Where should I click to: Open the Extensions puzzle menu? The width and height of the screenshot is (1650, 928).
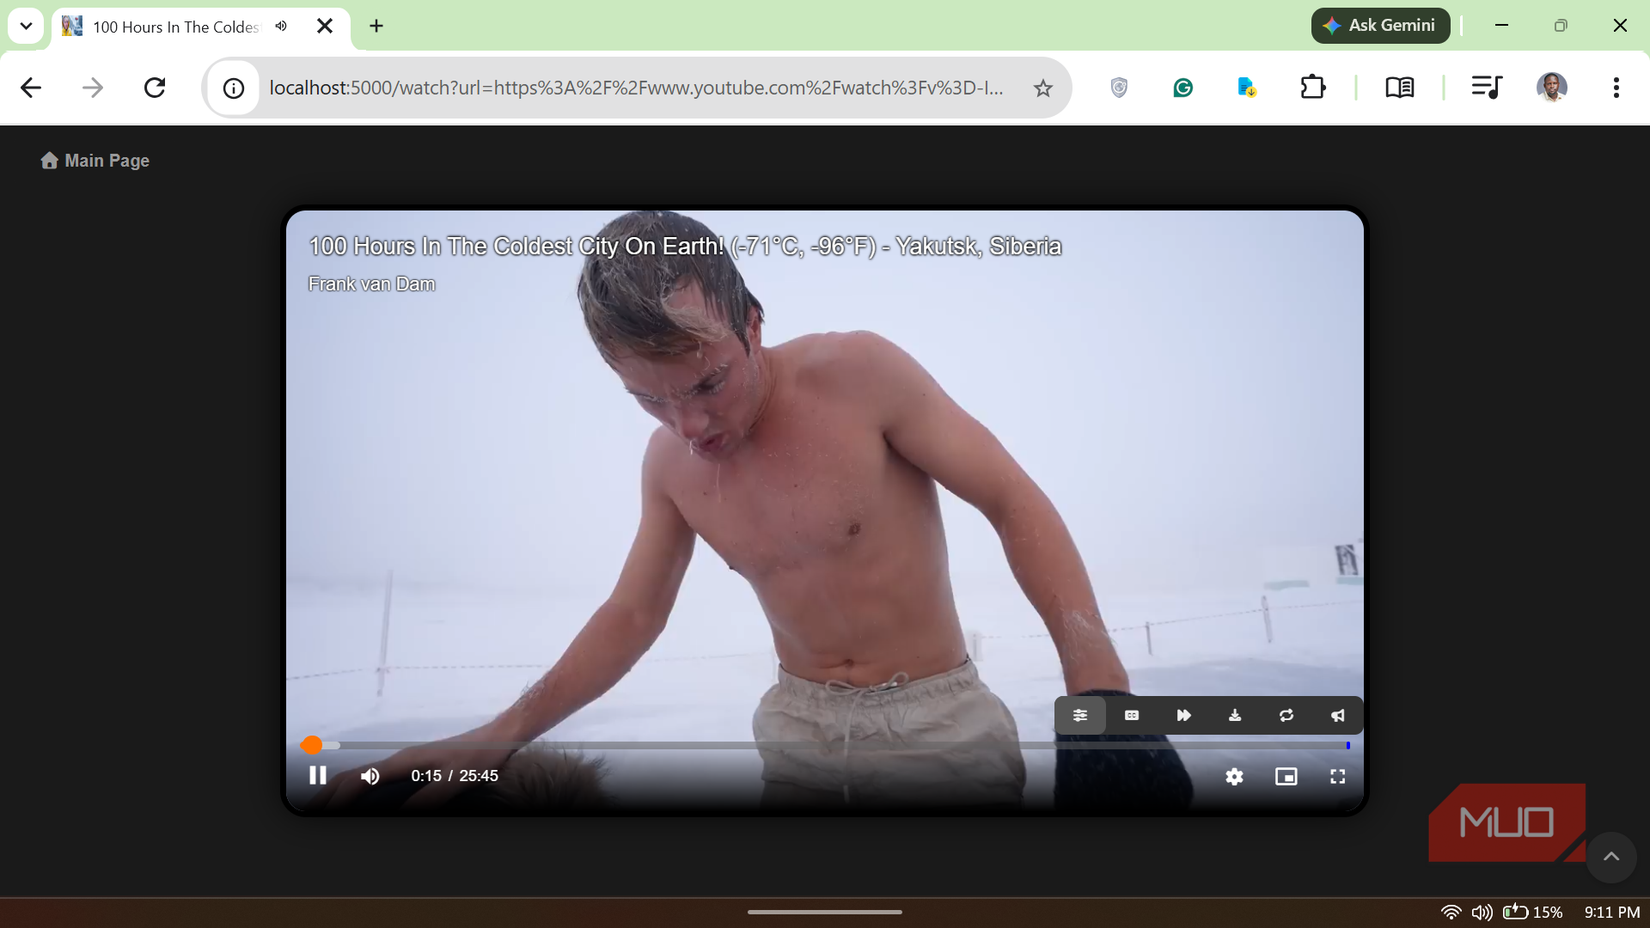tap(1313, 88)
